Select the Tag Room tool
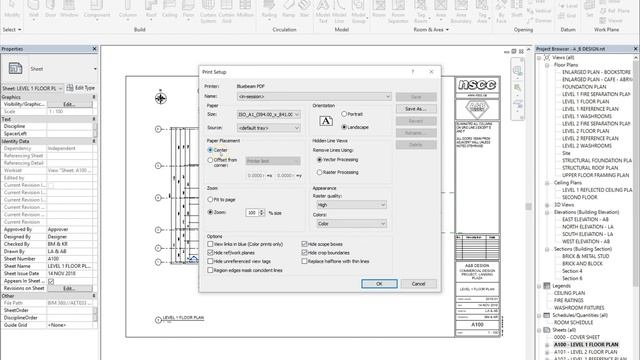Viewport: 640px width, 360px height. pyautogui.click(x=420, y=11)
